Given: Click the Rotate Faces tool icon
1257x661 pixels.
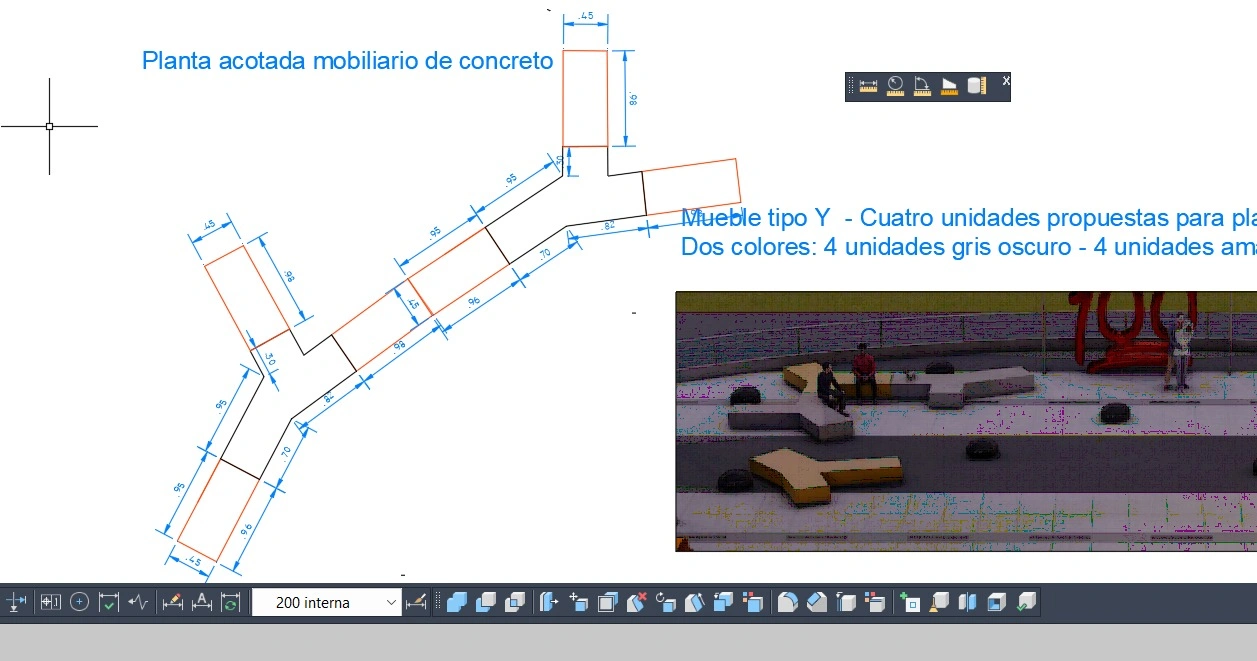Looking at the screenshot, I should (x=666, y=603).
